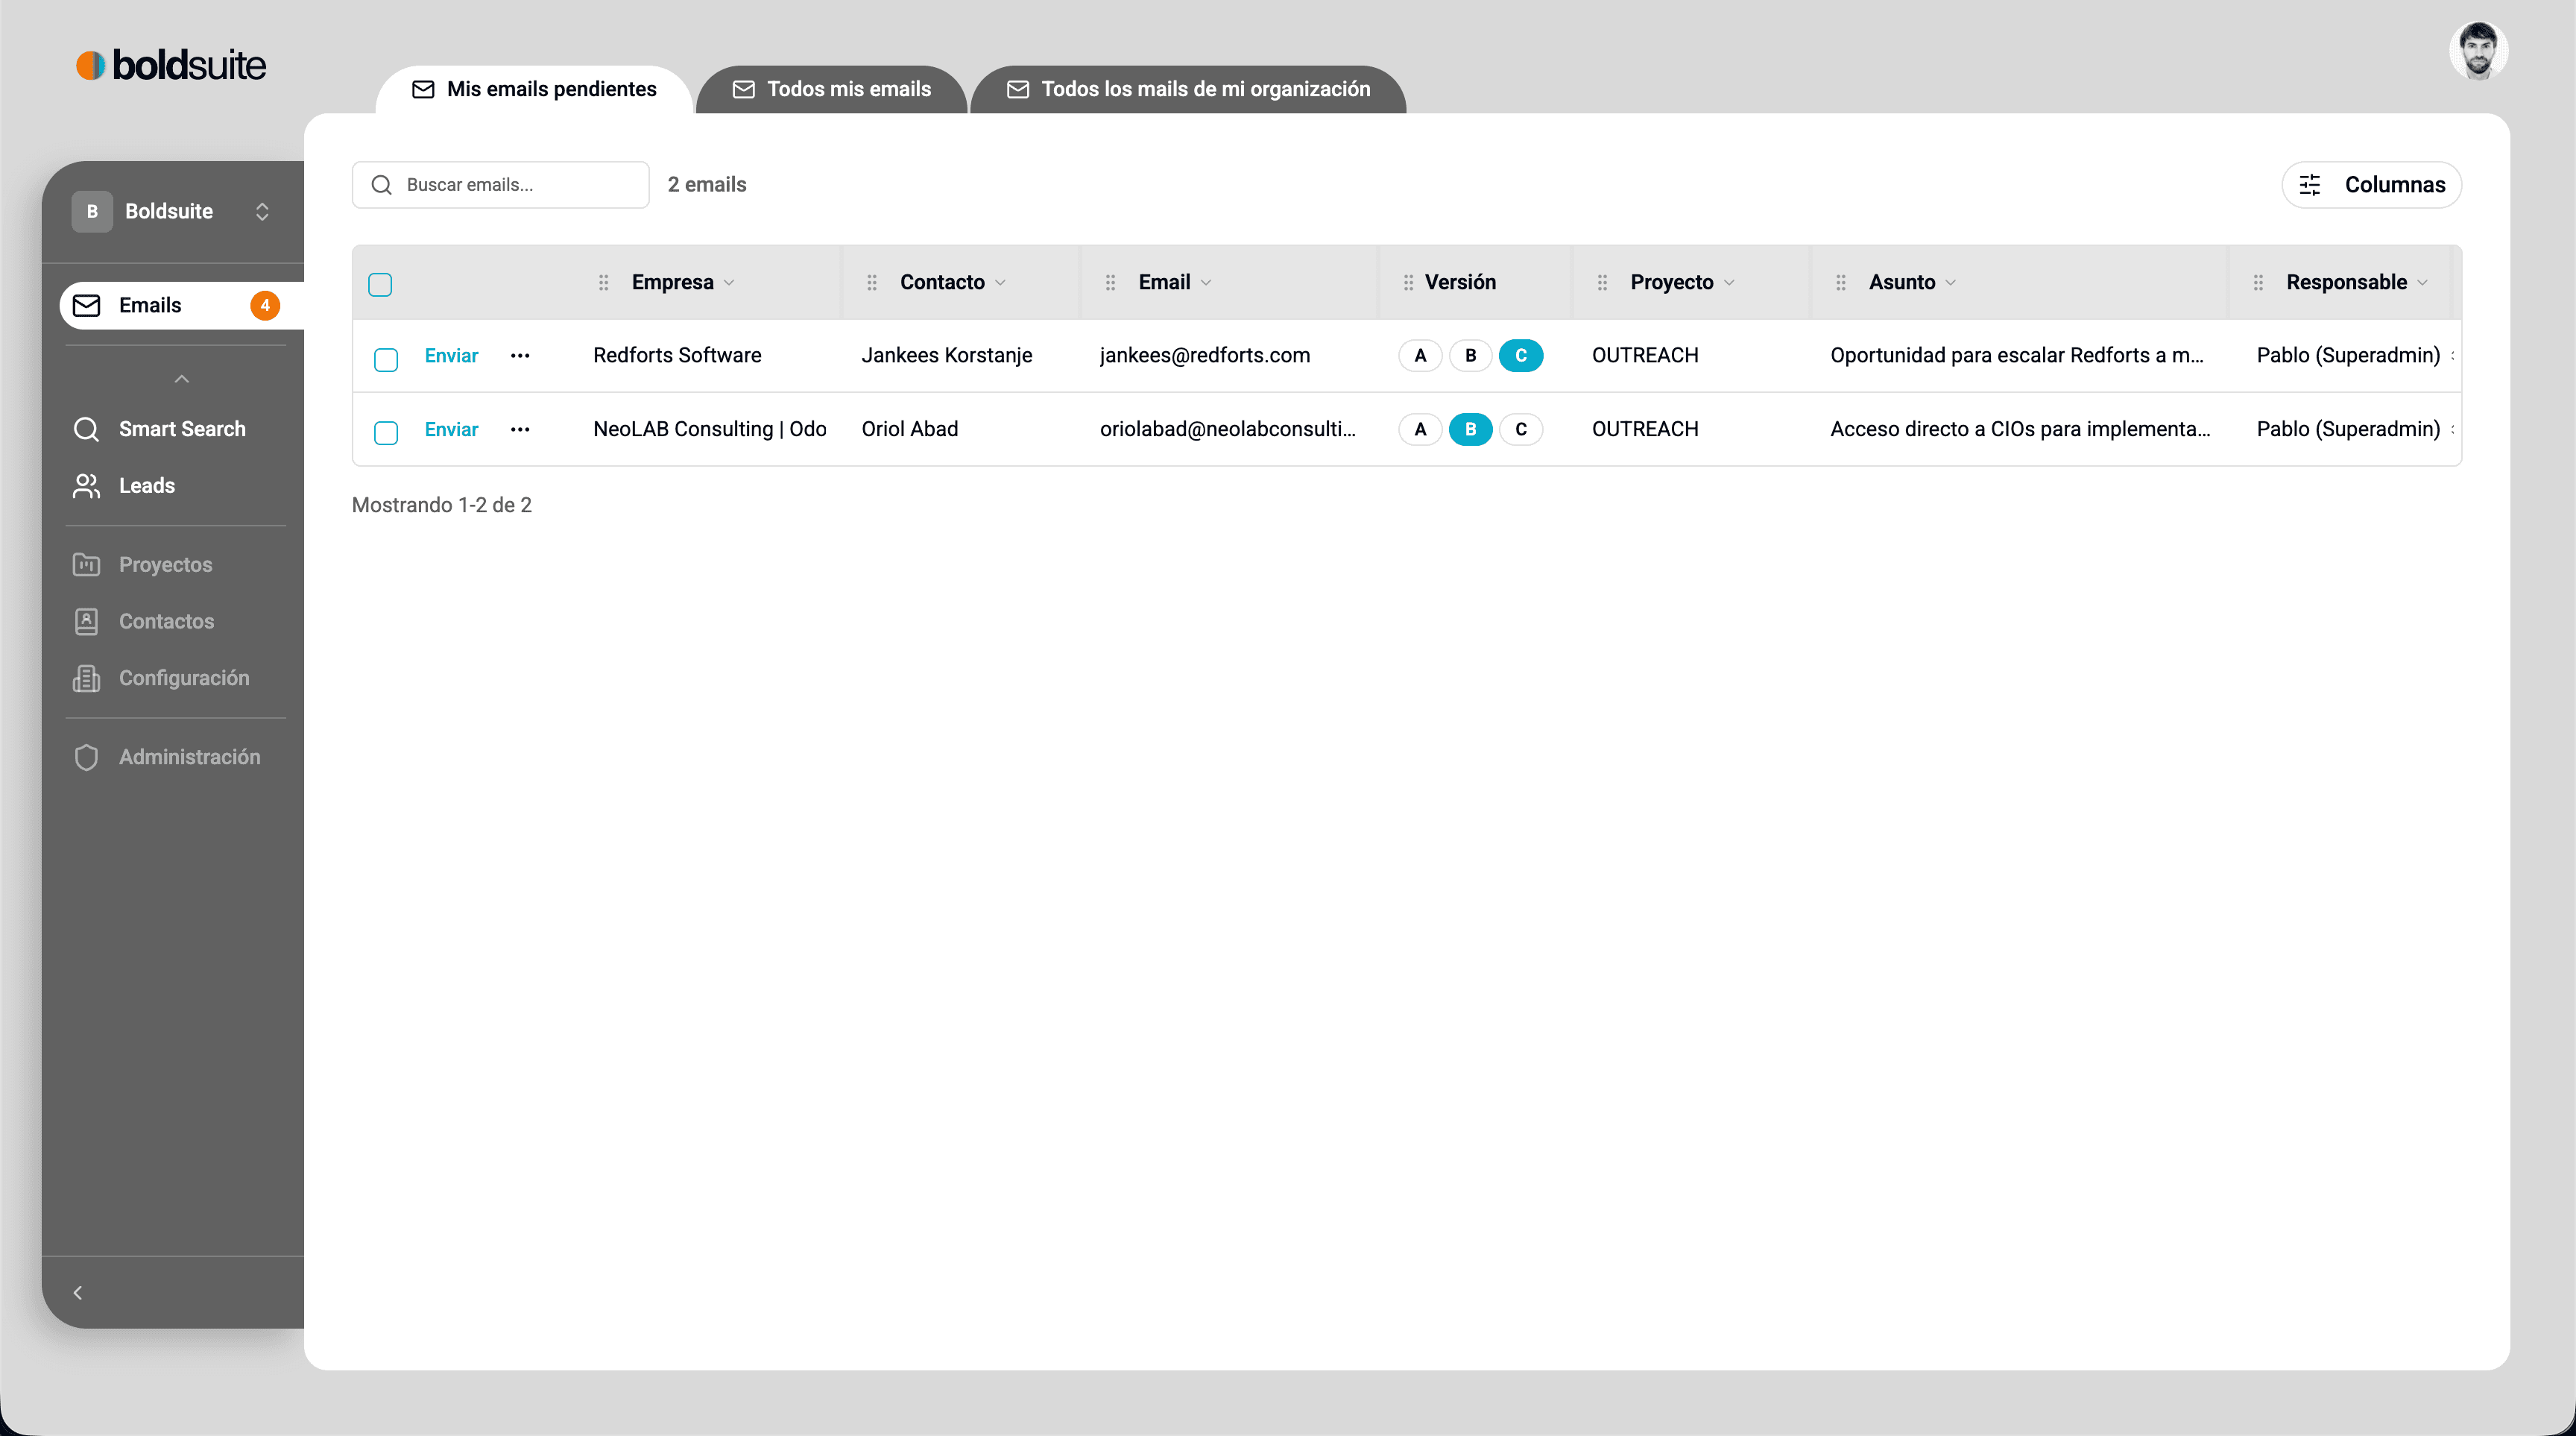Viewport: 2576px width, 1436px height.
Task: Click the Leads people icon
Action: coord(87,486)
